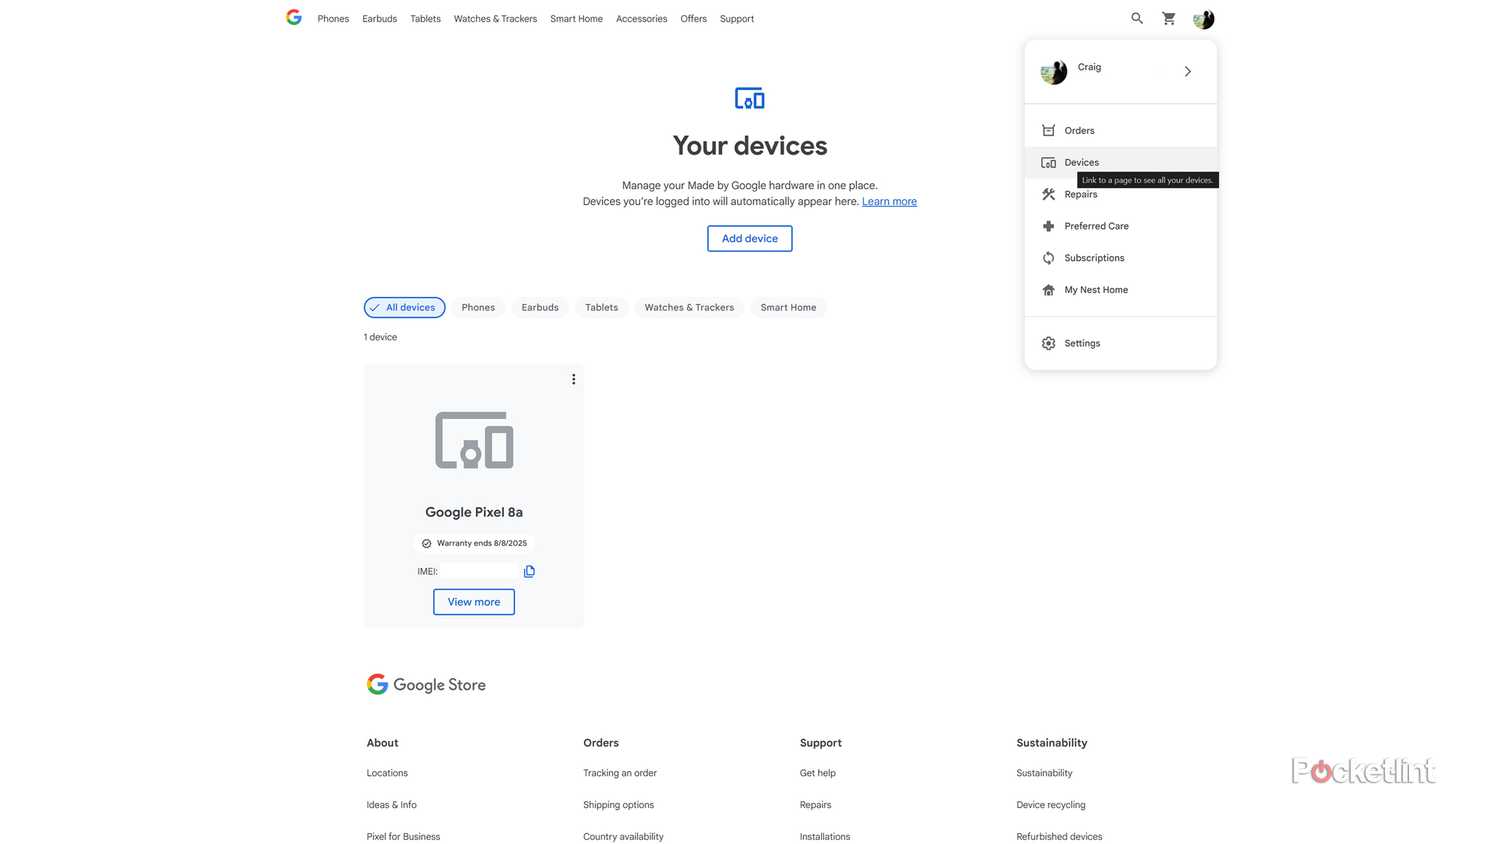Click the Devices icon in account menu
The width and height of the screenshot is (1500, 844).
coord(1048,163)
